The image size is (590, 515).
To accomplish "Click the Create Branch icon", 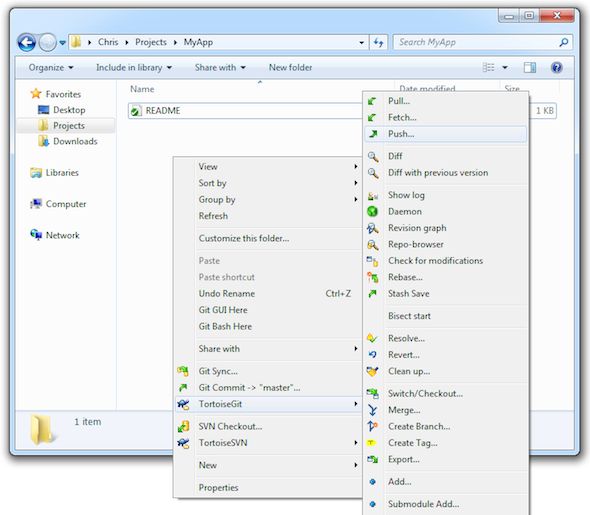I will pyautogui.click(x=373, y=426).
